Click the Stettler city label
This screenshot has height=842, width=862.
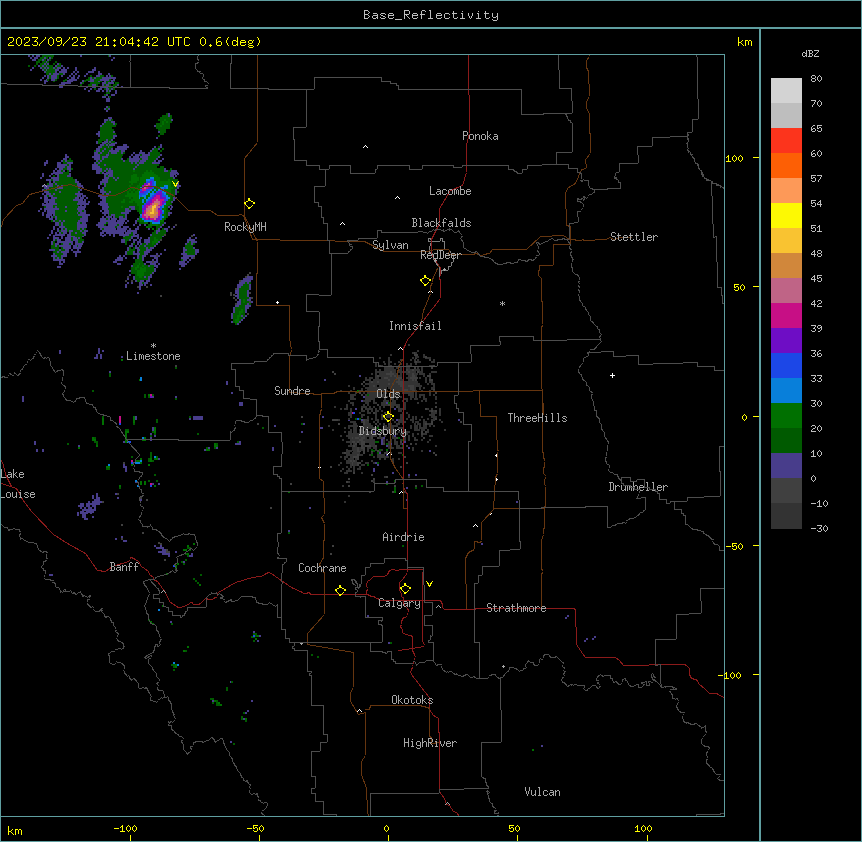[x=634, y=237]
